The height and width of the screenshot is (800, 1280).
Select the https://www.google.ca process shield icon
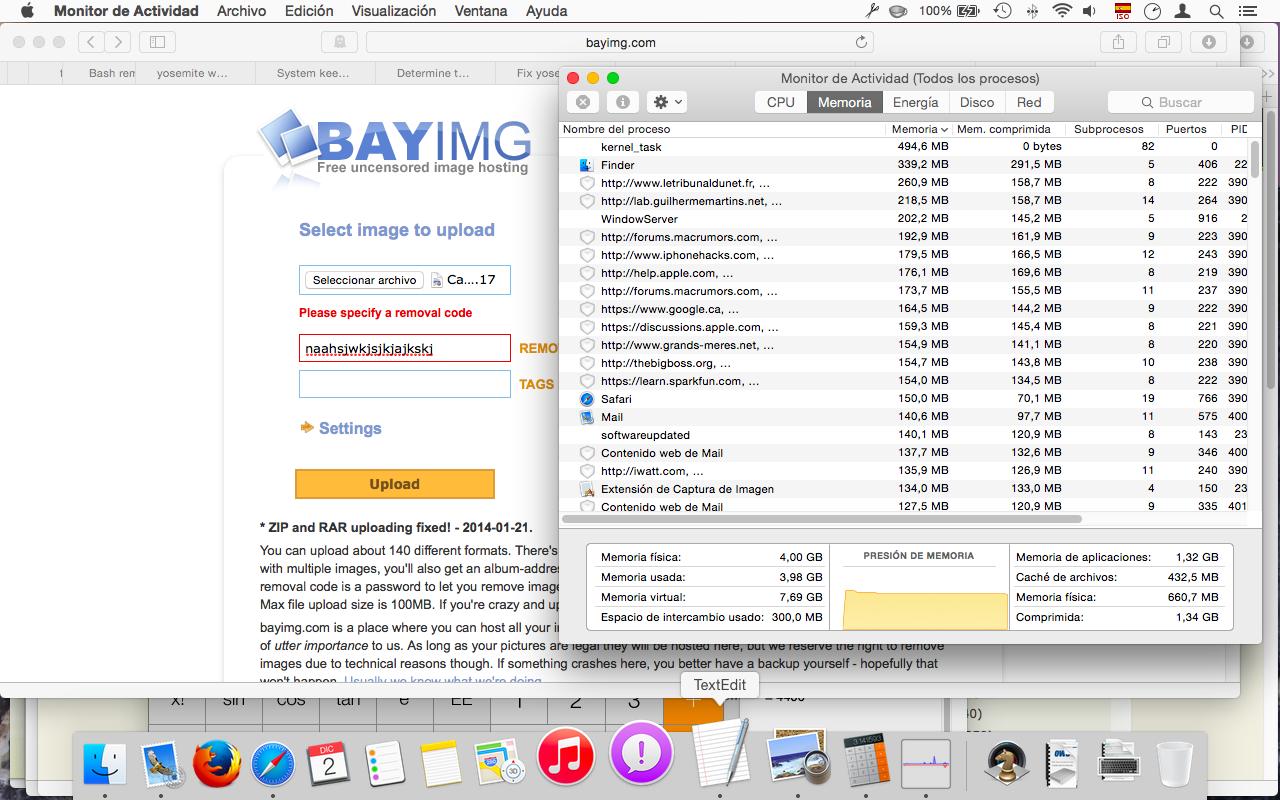click(x=587, y=309)
